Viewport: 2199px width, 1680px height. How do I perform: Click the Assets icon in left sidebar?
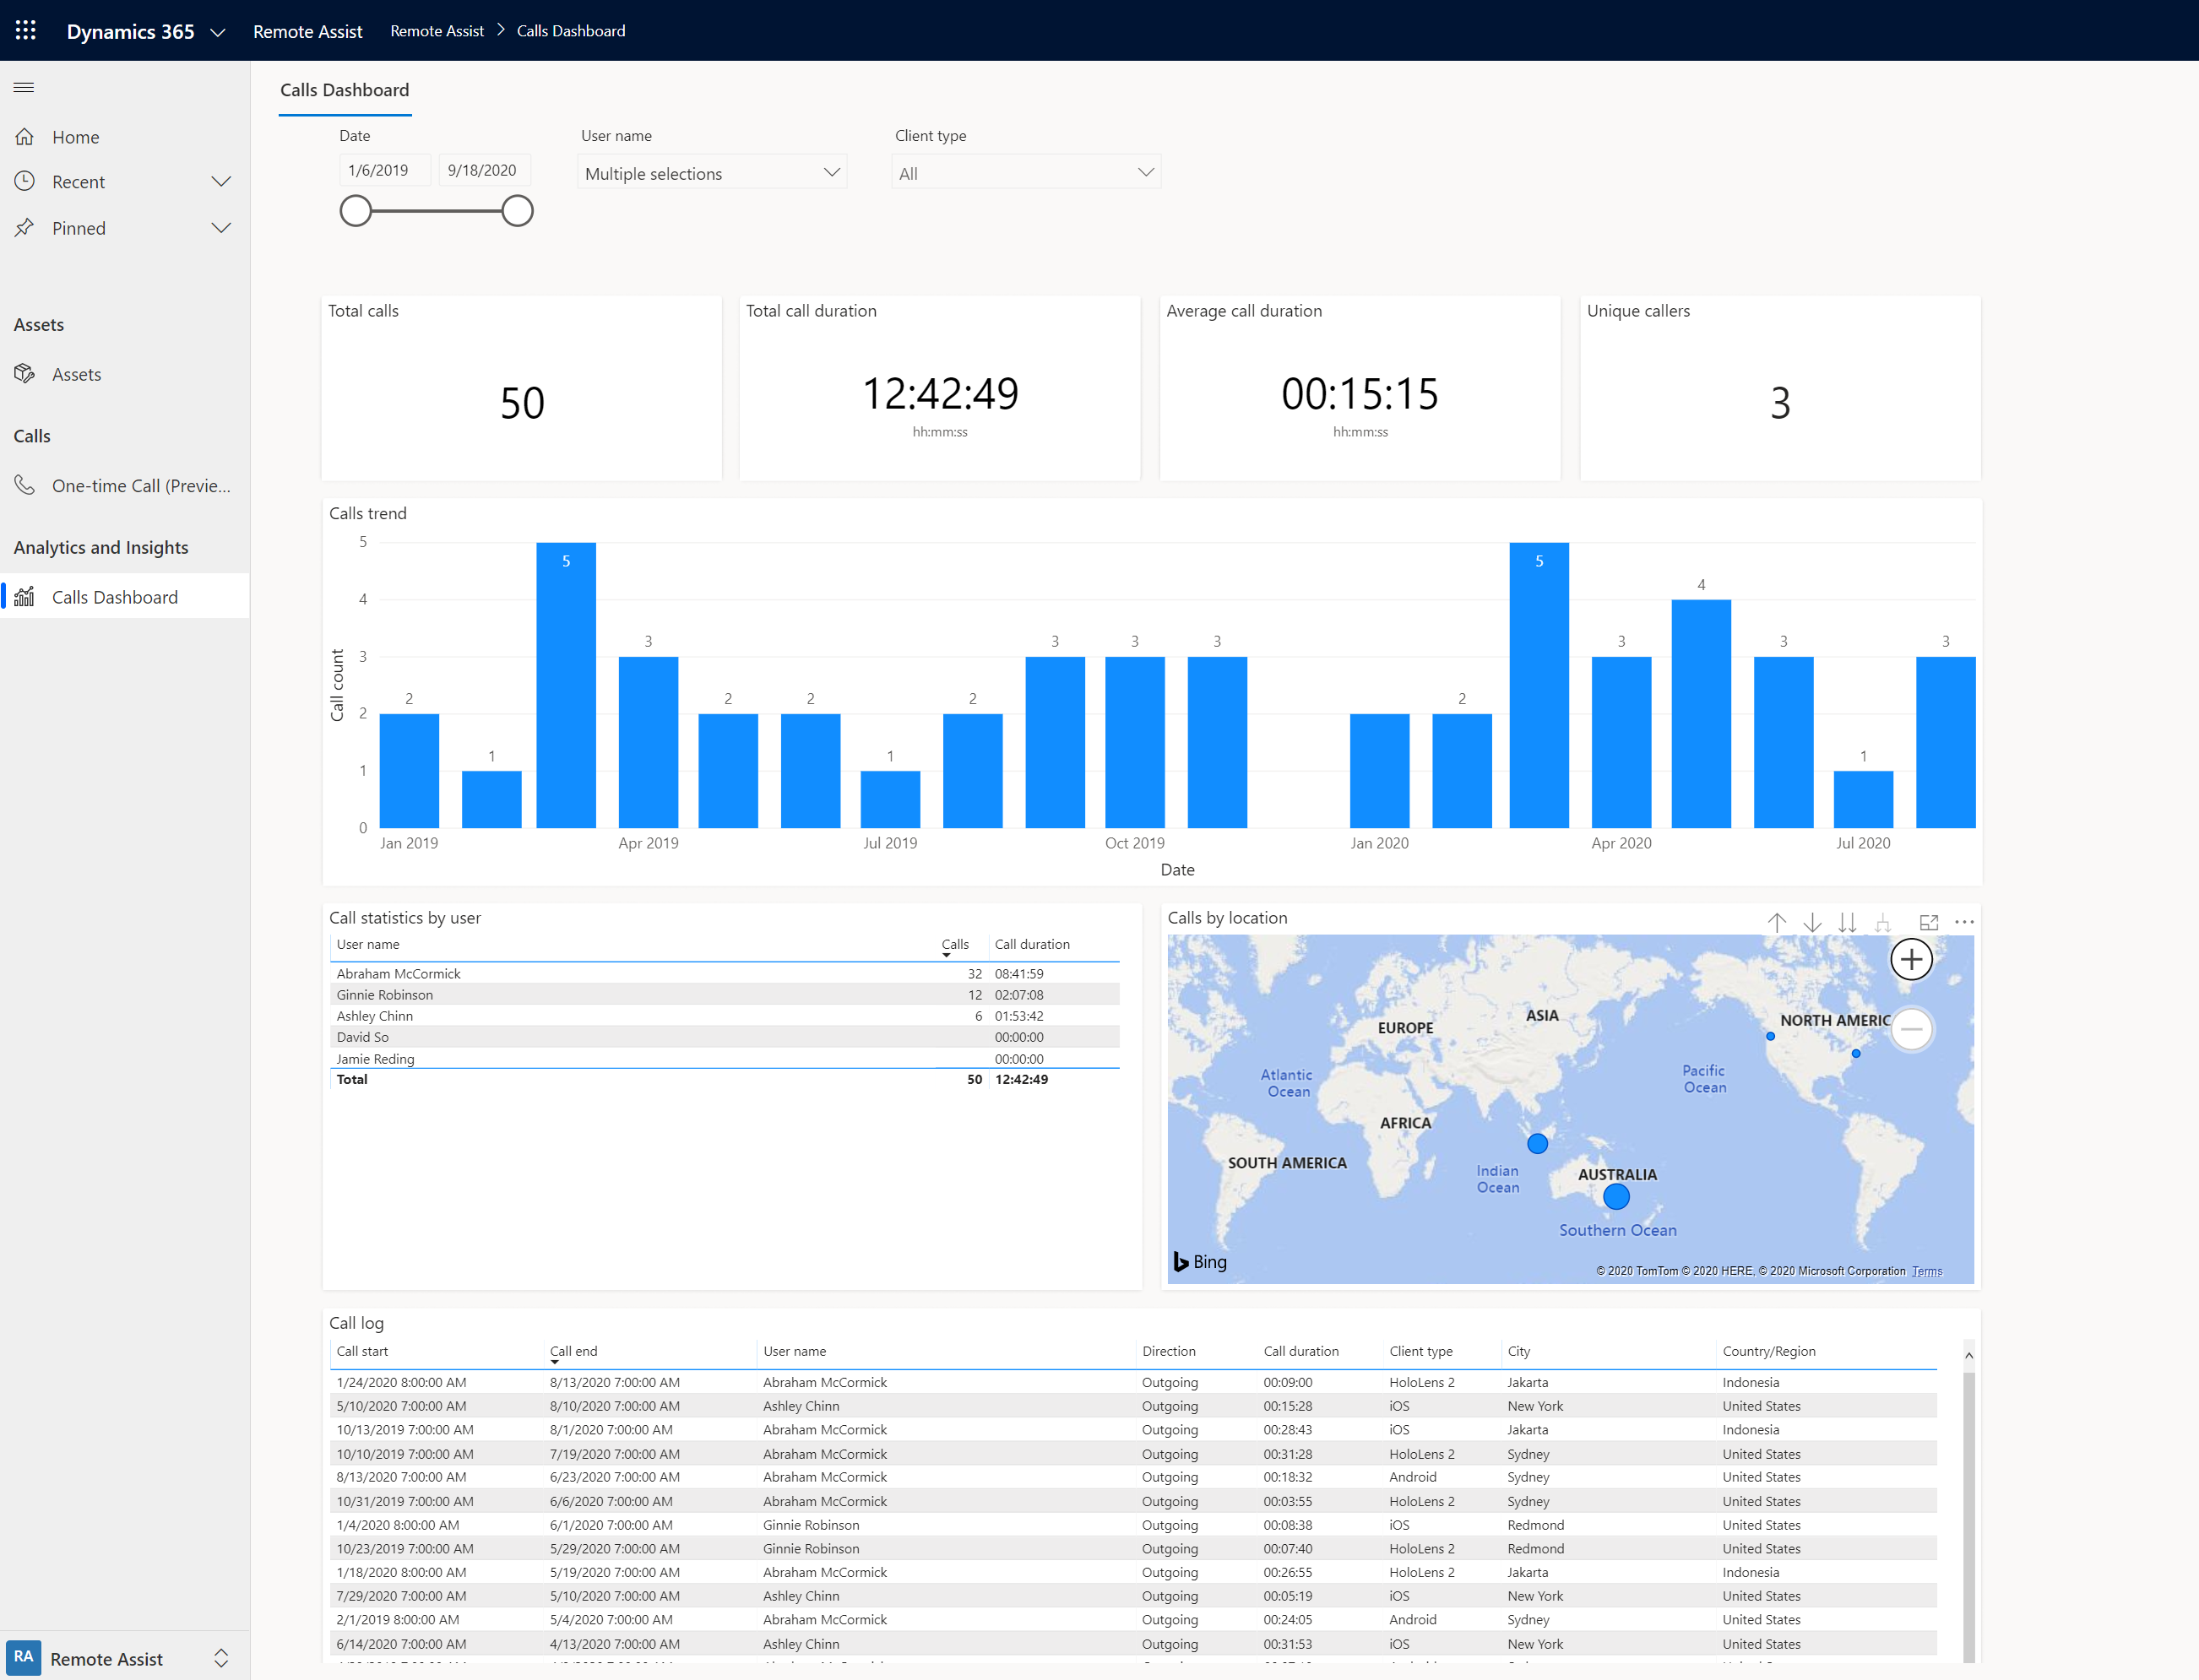tap(24, 372)
